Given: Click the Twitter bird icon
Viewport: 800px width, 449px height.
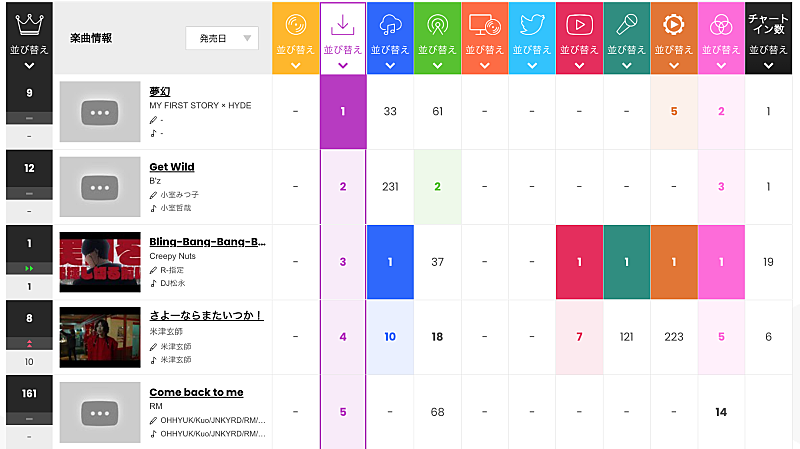Looking at the screenshot, I should [532, 24].
